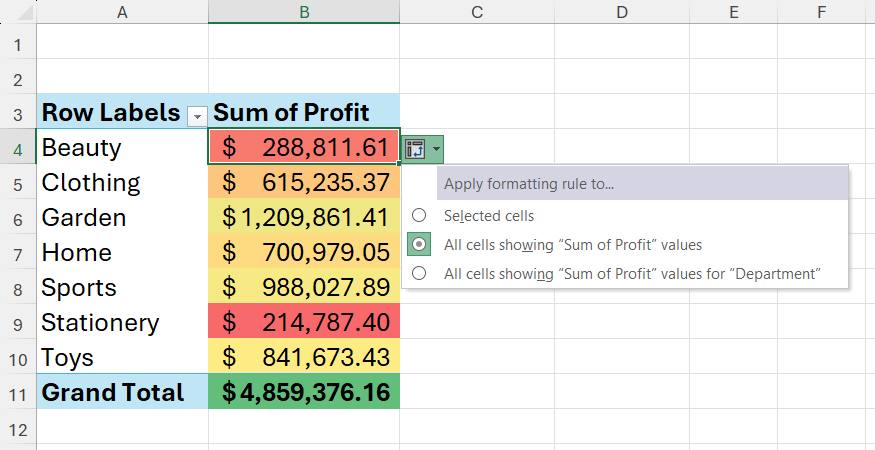Image resolution: width=875 pixels, height=450 pixels.
Task: Open the Formatting Options icon beside B4
Action: point(416,149)
